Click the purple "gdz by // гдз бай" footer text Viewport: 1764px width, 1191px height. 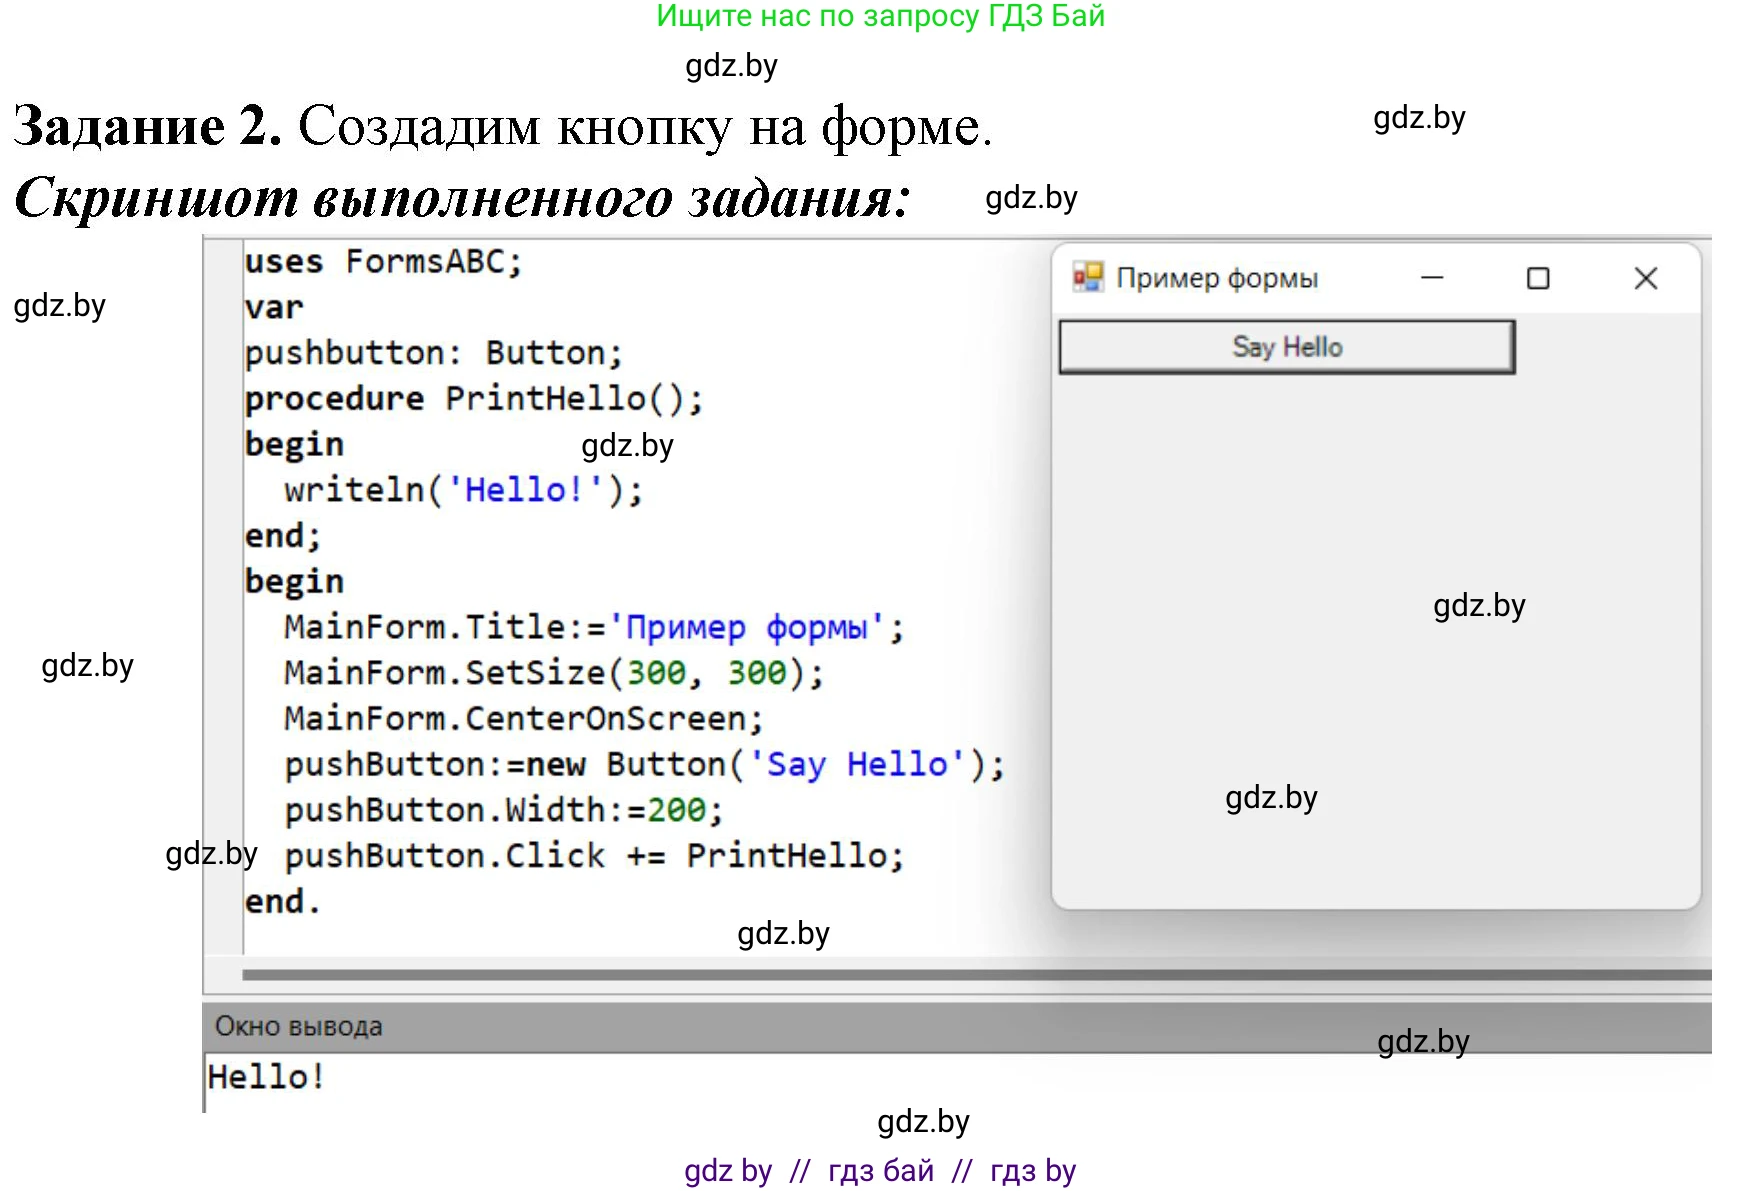pyautogui.click(x=880, y=1170)
